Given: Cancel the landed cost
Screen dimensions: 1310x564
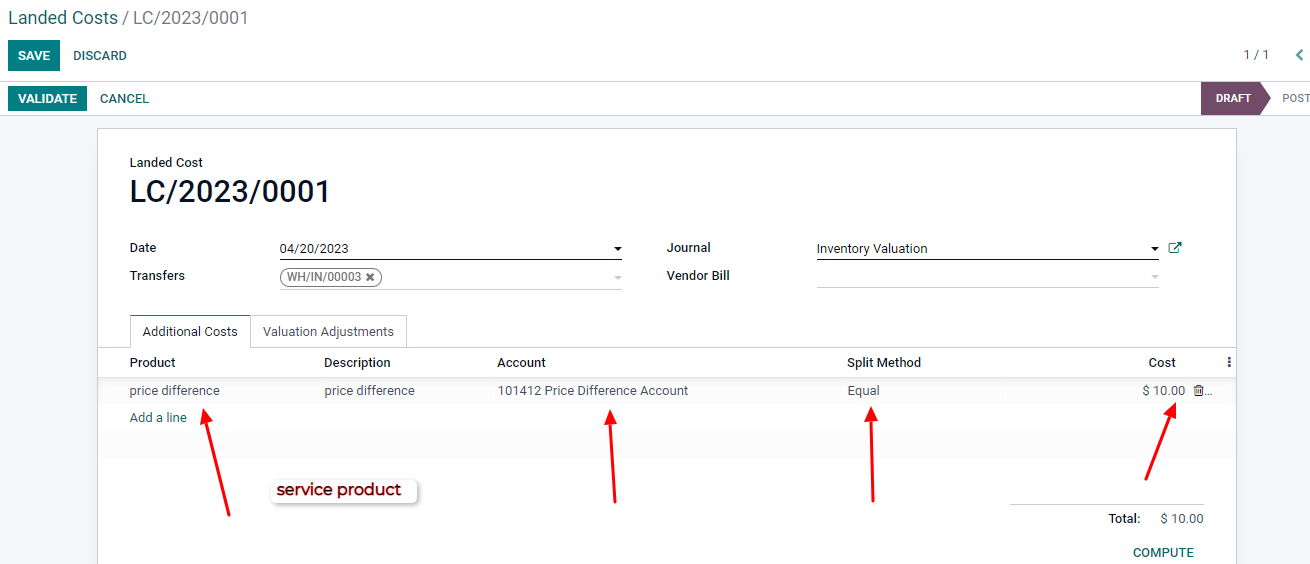Looking at the screenshot, I should click(x=124, y=98).
